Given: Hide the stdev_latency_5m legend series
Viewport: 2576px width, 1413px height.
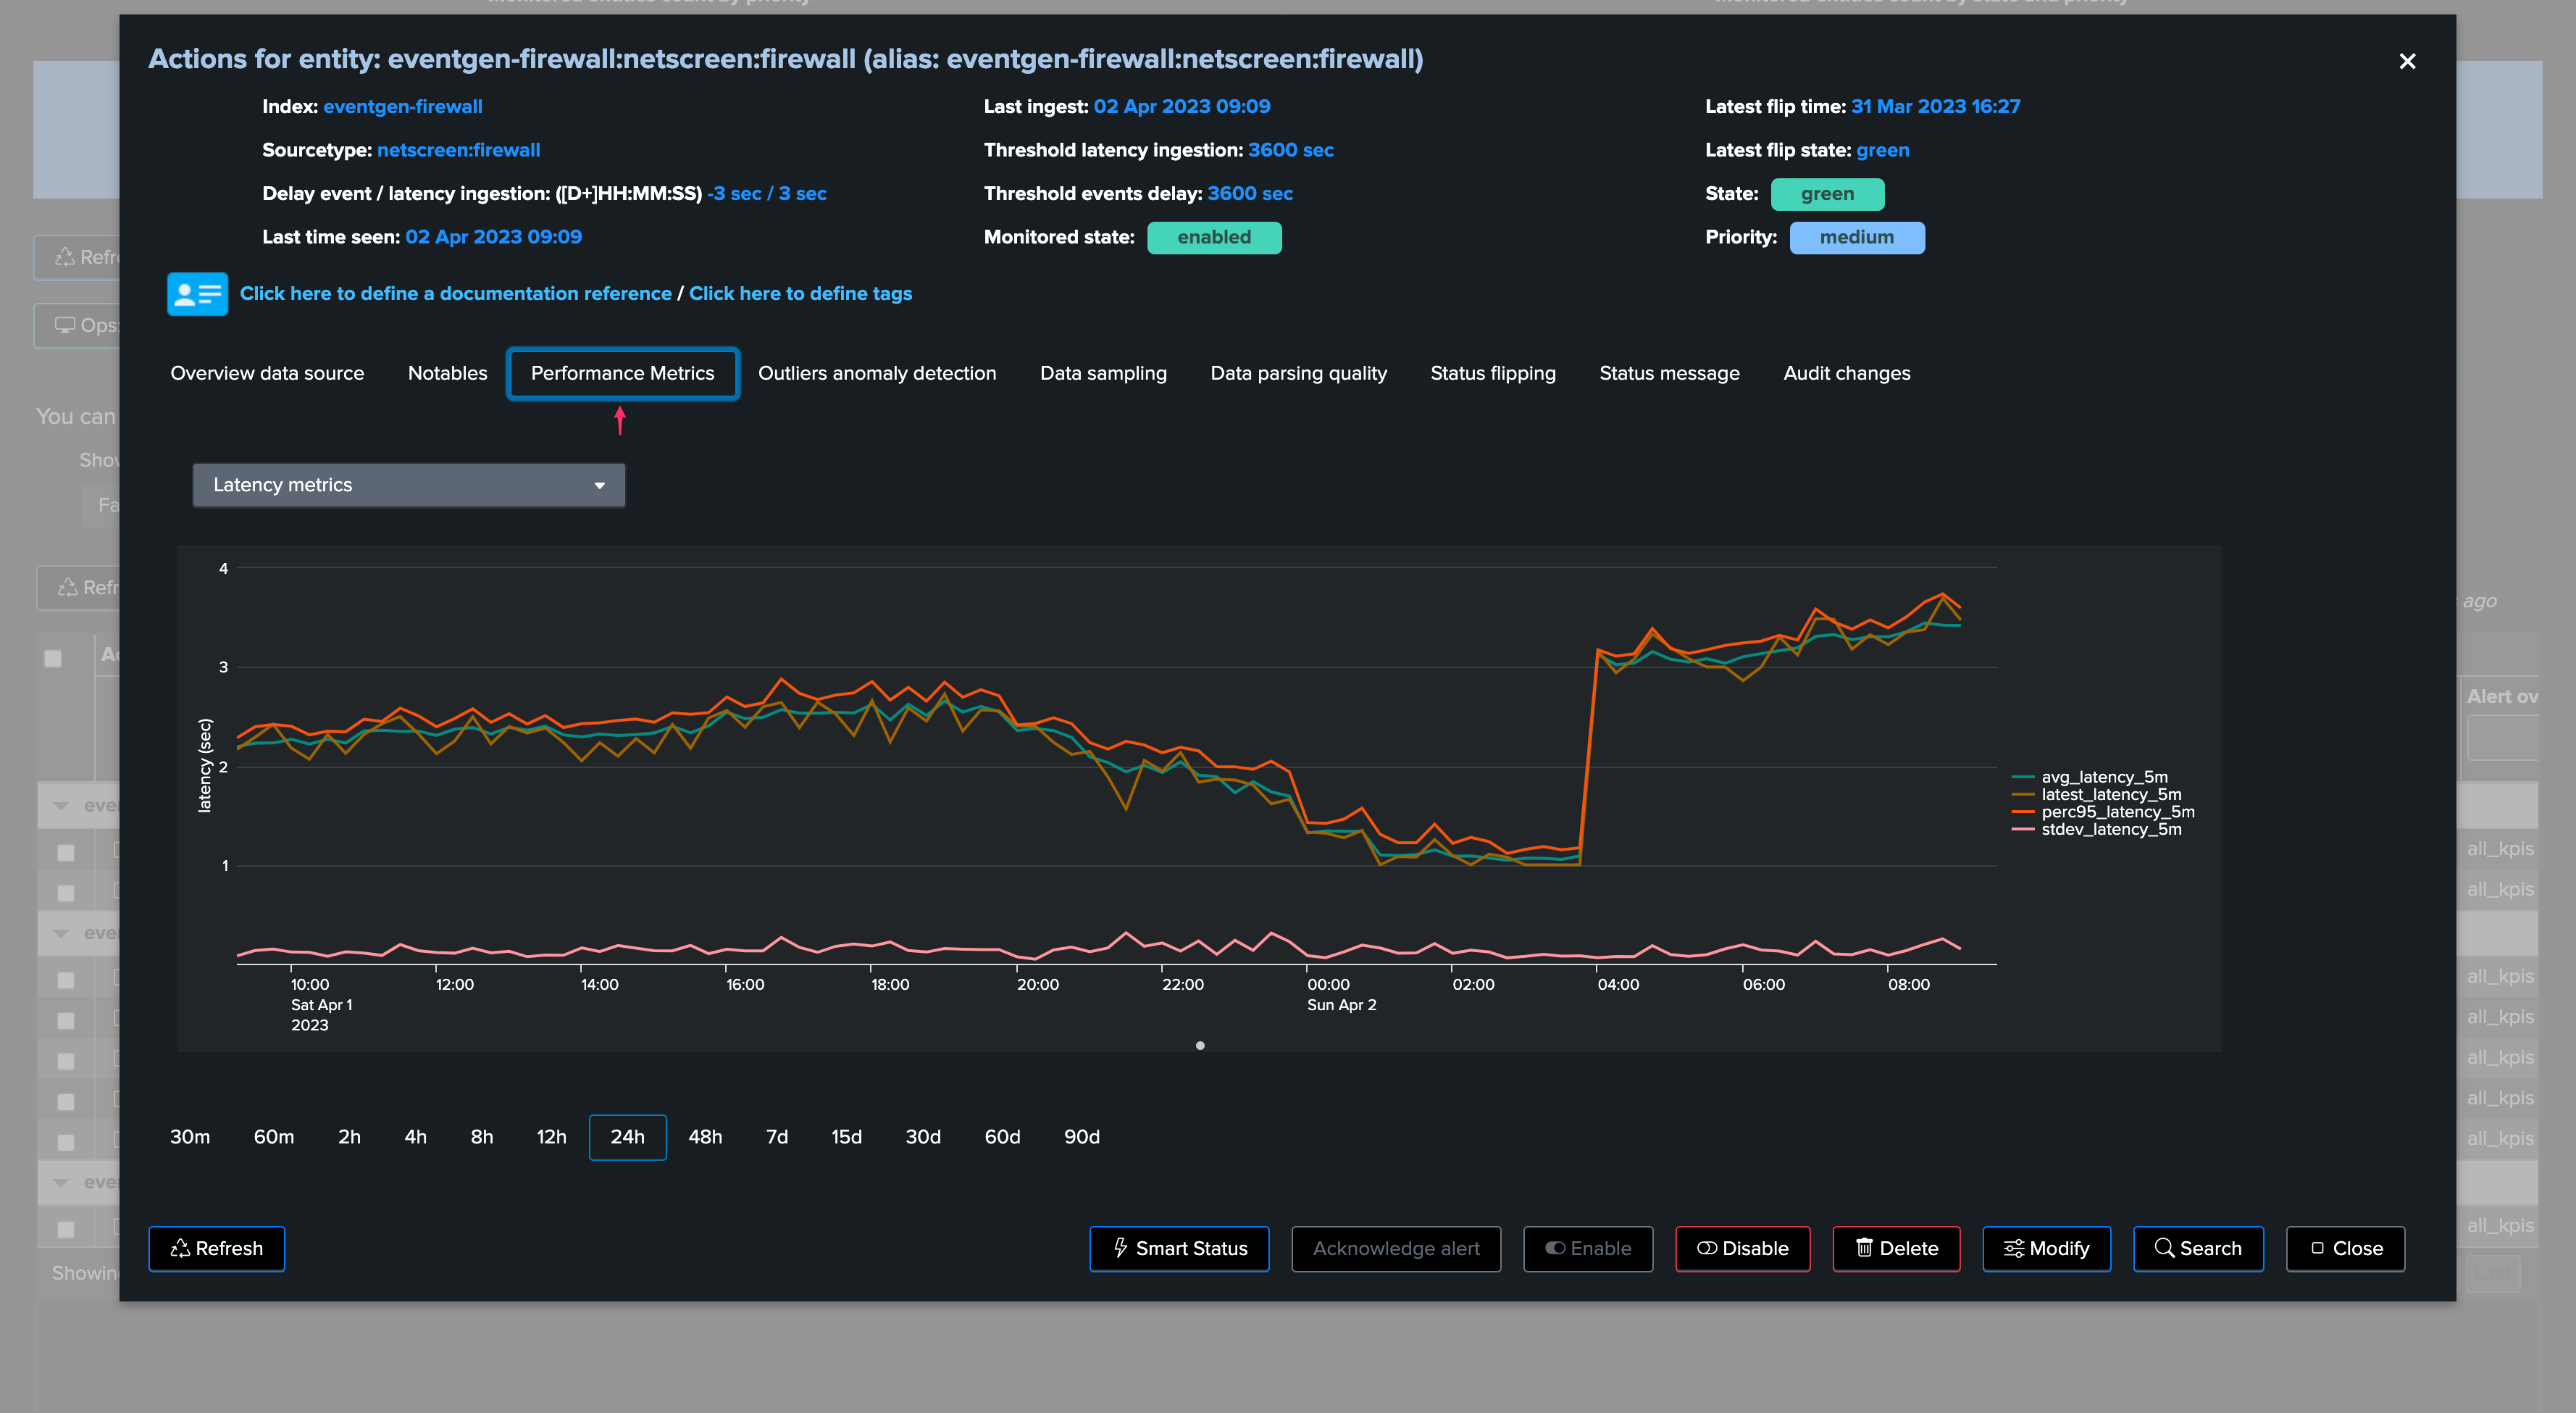Looking at the screenshot, I should pyautogui.click(x=2110, y=829).
